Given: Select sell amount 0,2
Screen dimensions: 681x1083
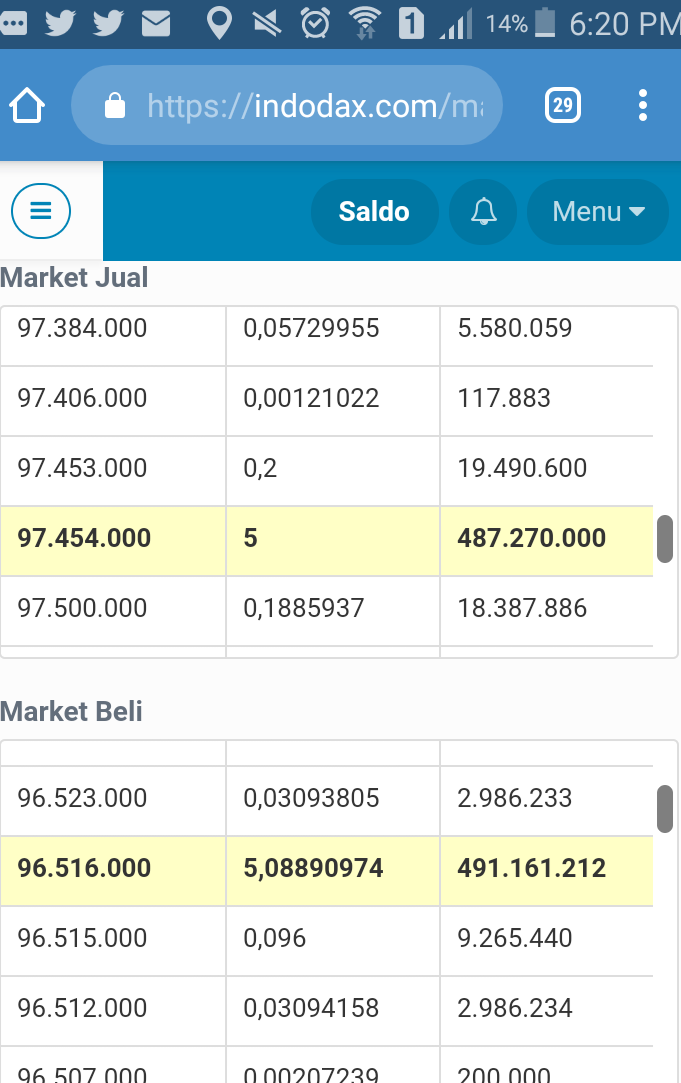Looking at the screenshot, I should pyautogui.click(x=260, y=468).
